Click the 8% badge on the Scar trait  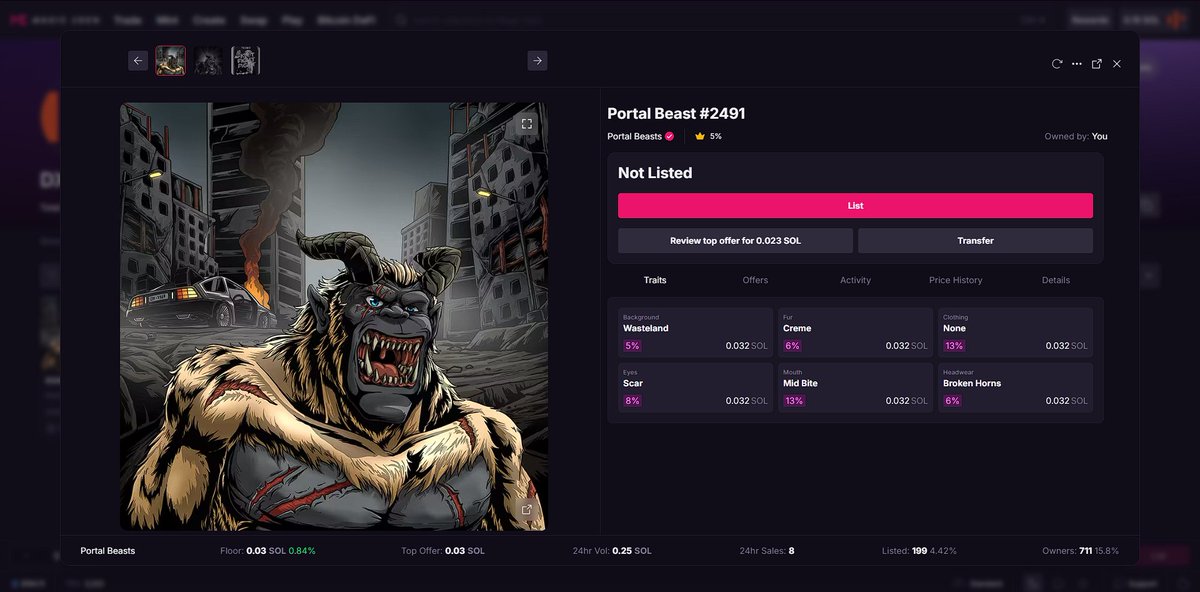[632, 401]
